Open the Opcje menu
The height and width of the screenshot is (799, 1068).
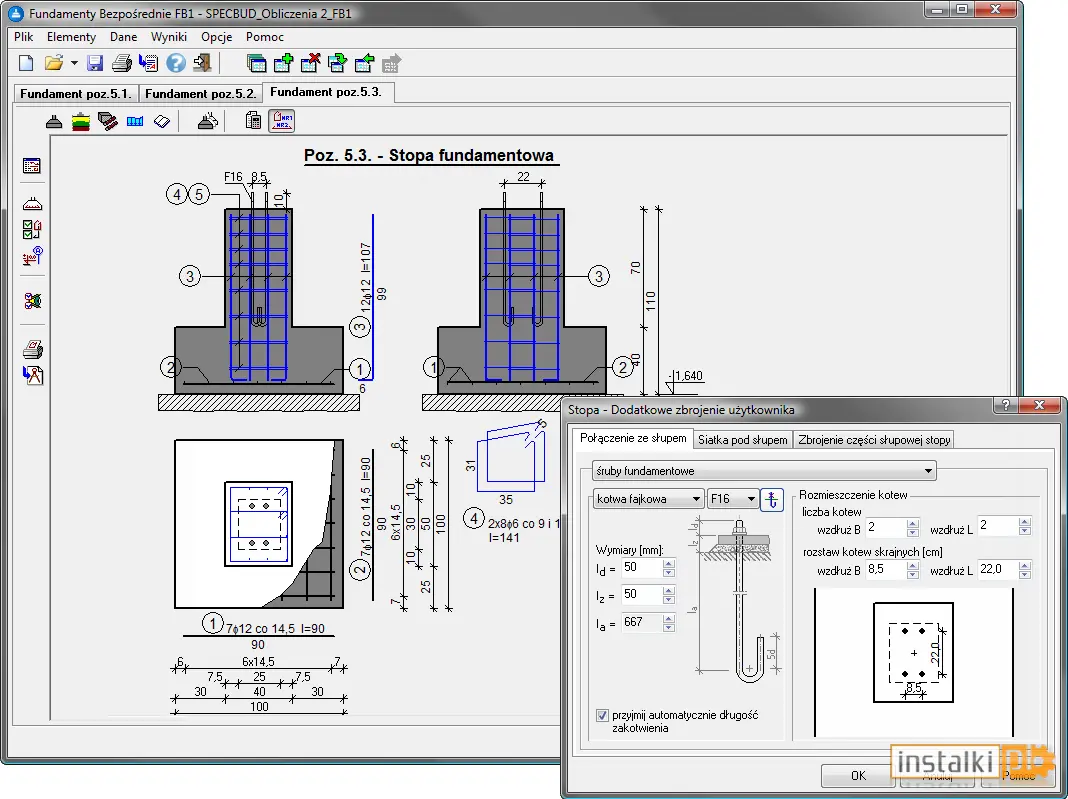(217, 37)
